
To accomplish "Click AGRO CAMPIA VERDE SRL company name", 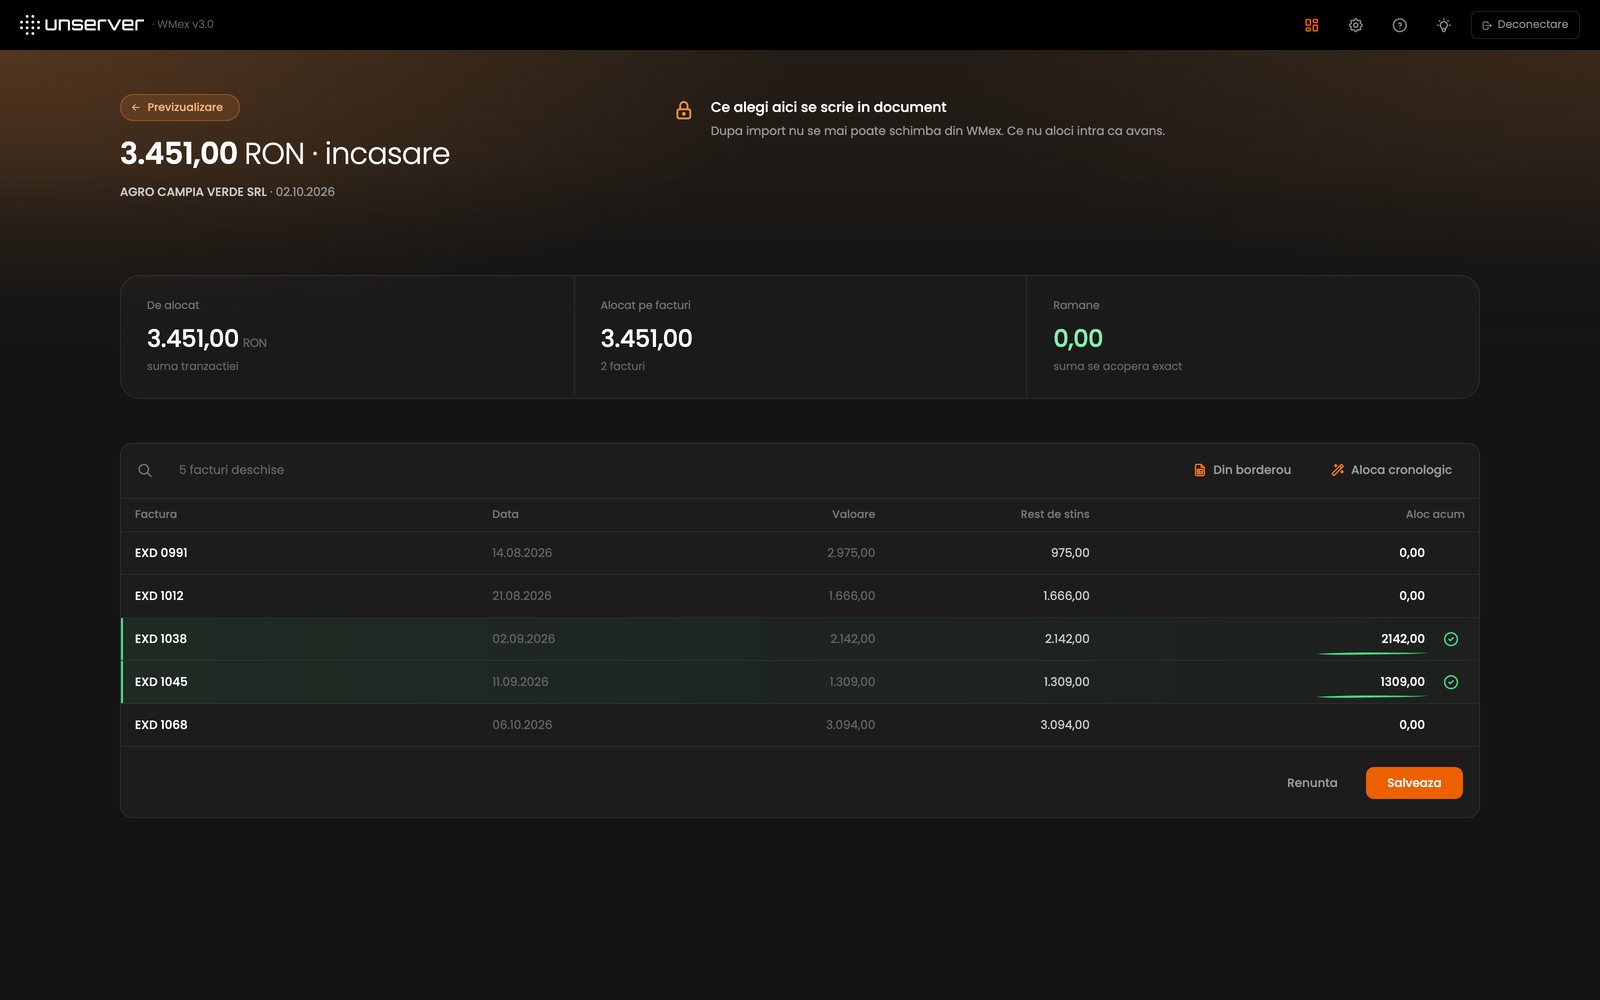I will 193,192.
